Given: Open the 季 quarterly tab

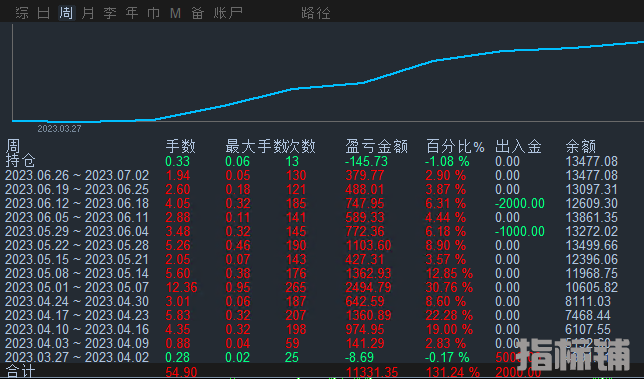Looking at the screenshot, I should click(x=110, y=13).
